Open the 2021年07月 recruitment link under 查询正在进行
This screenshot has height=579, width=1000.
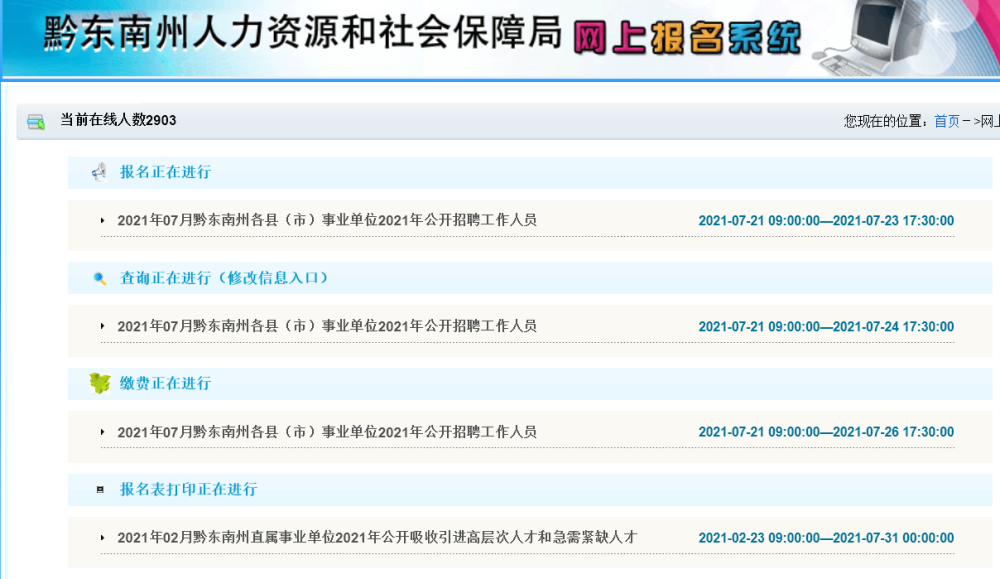(x=327, y=326)
